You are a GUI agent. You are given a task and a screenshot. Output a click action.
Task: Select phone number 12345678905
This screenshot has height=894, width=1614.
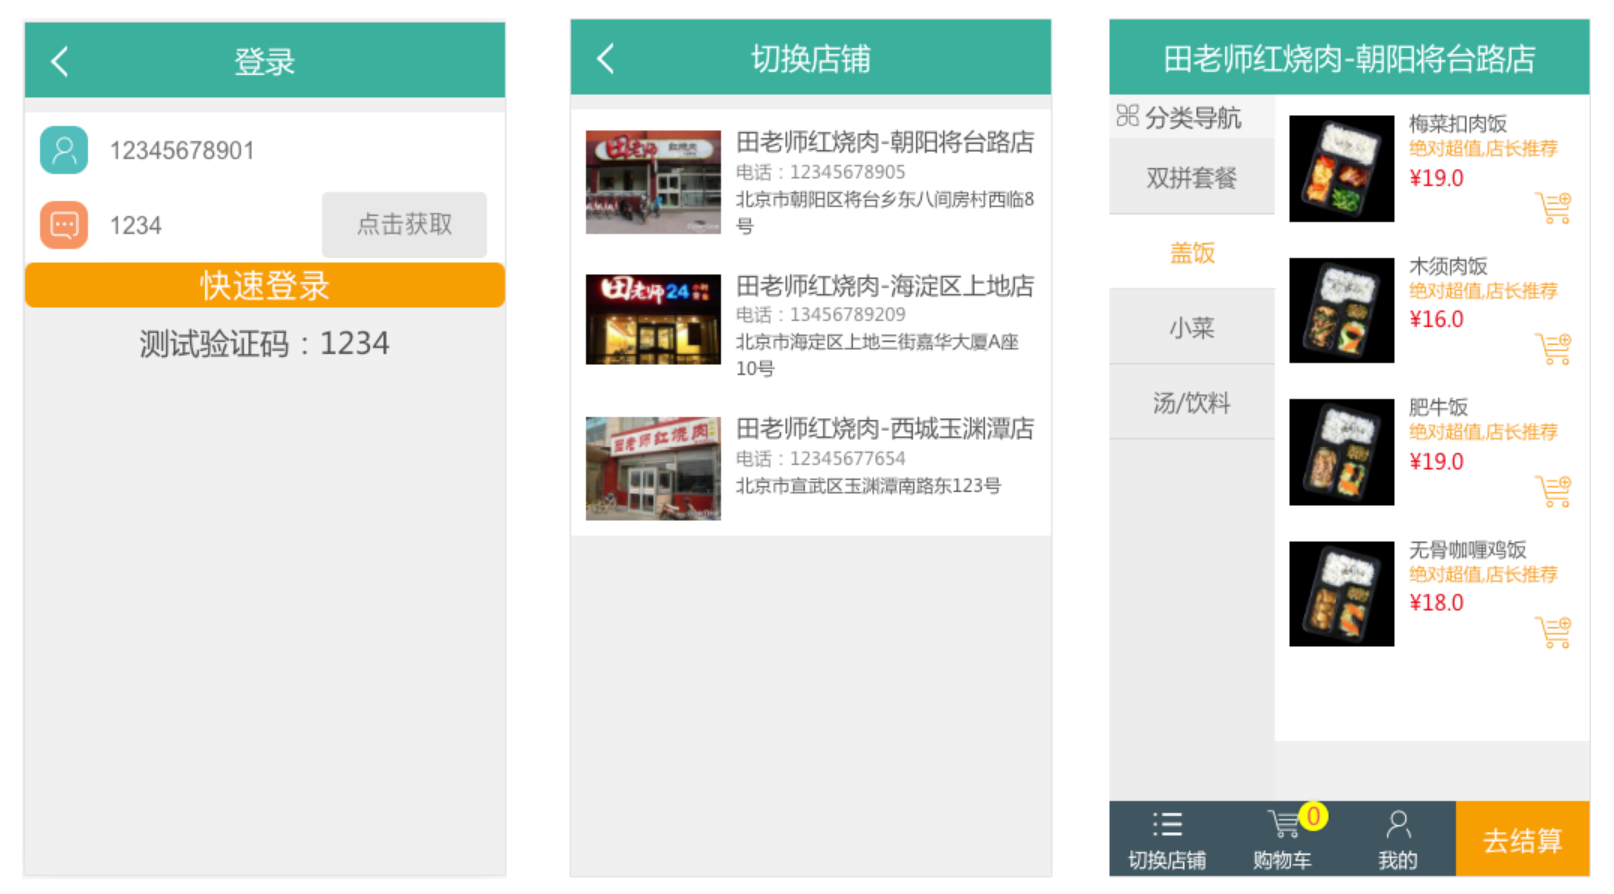848,172
